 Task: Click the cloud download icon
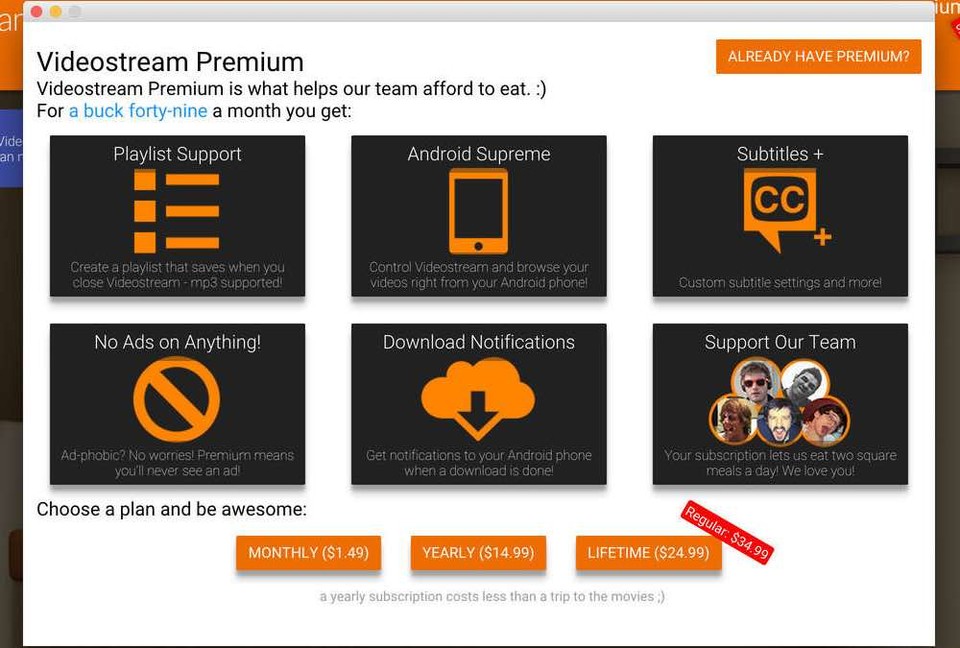coord(478,398)
